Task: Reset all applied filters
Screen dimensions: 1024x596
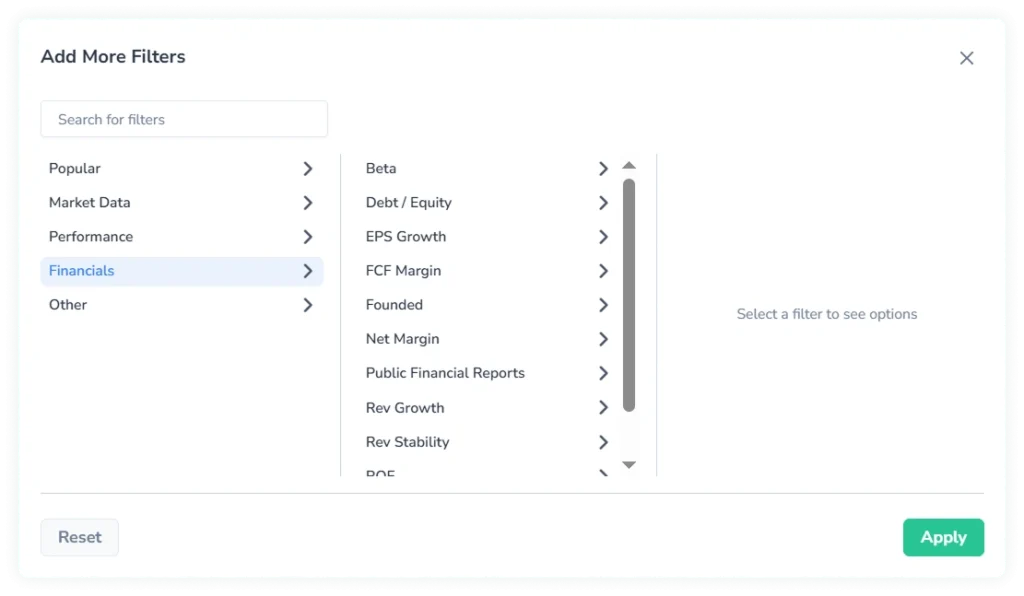Action: coord(79,537)
